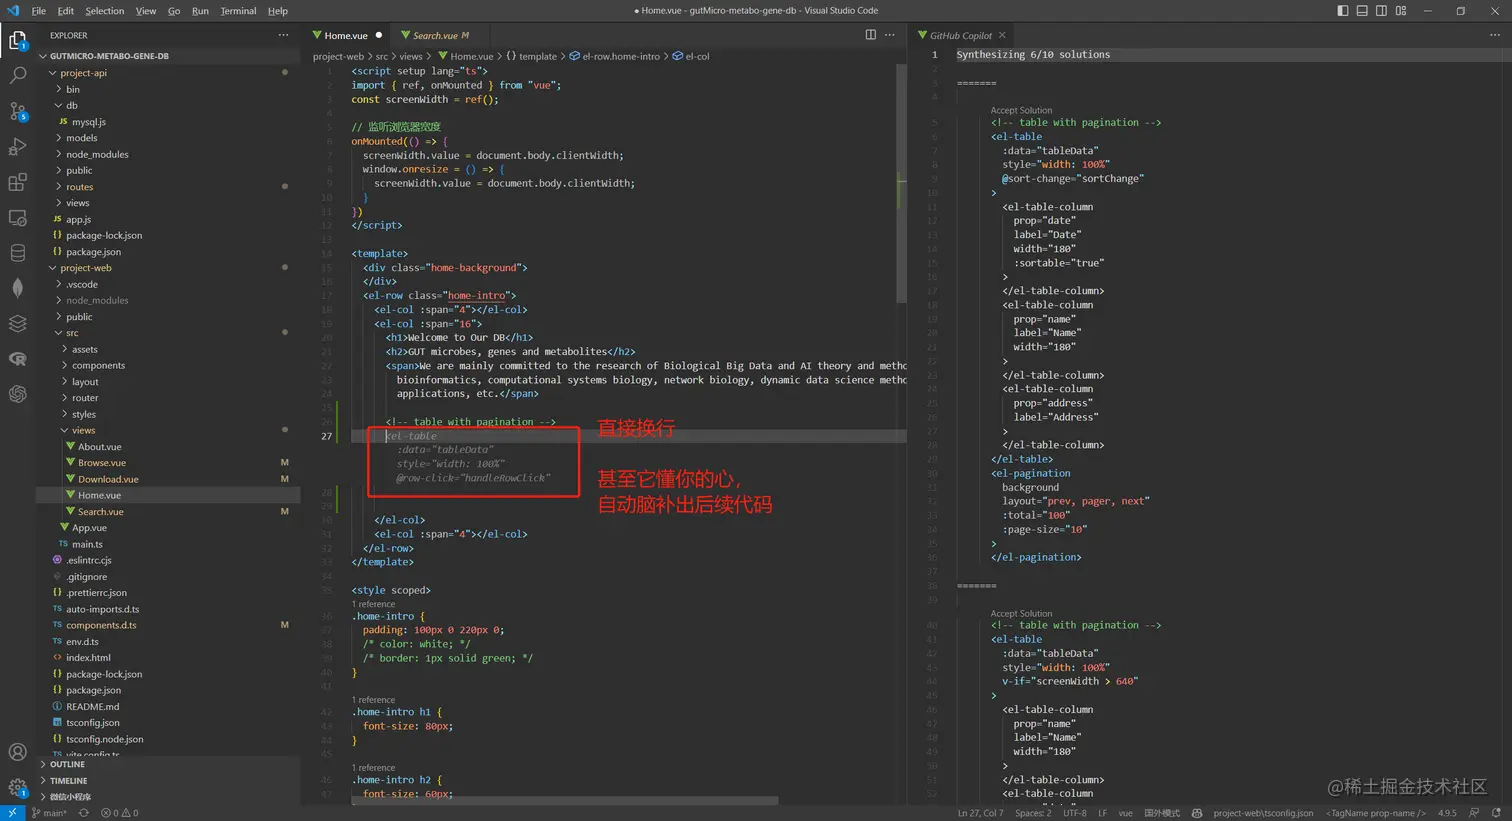Click template item in breadcrumb
Viewport: 1512px width, 821px height.
tap(531, 56)
